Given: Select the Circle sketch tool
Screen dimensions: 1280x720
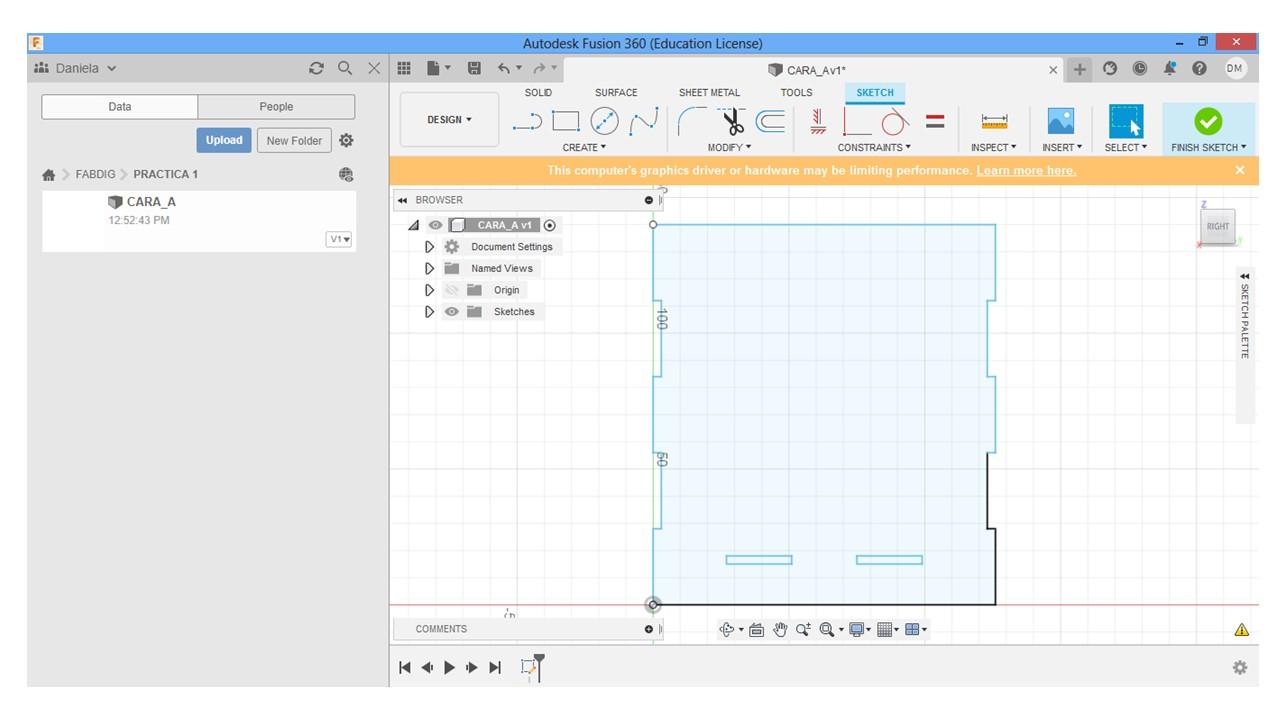Looking at the screenshot, I should (x=604, y=122).
